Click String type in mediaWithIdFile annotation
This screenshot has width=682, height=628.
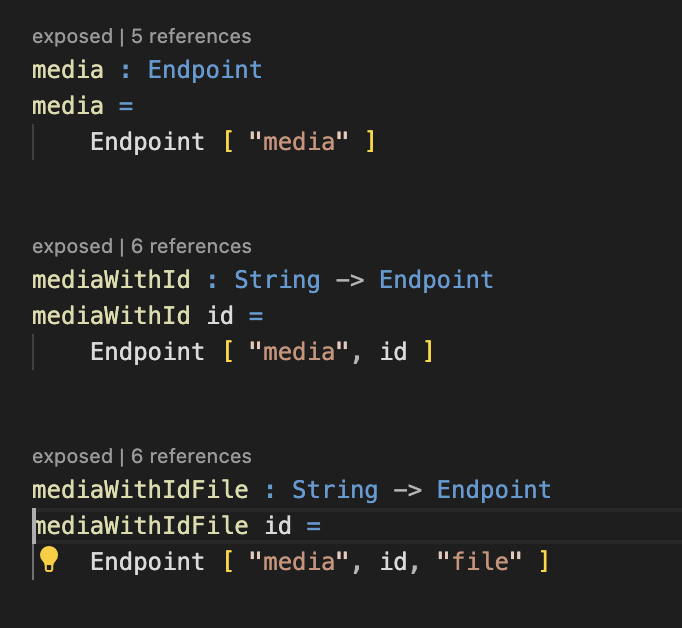tap(335, 490)
